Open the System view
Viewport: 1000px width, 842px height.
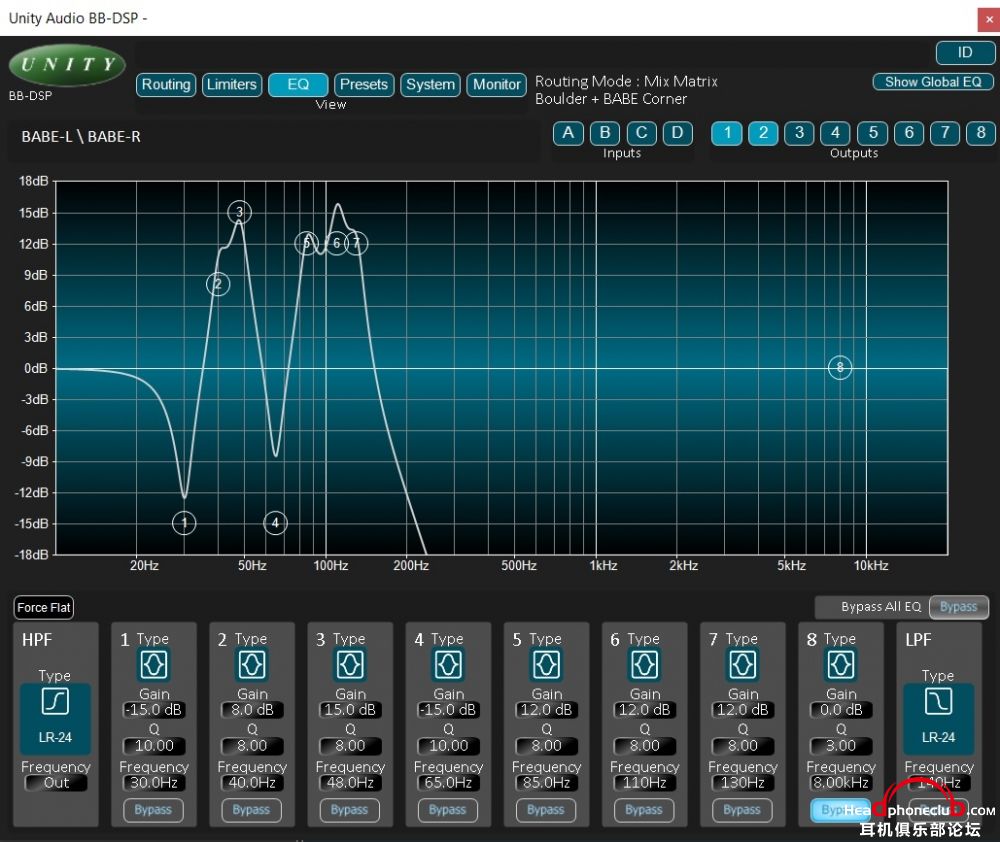(430, 85)
